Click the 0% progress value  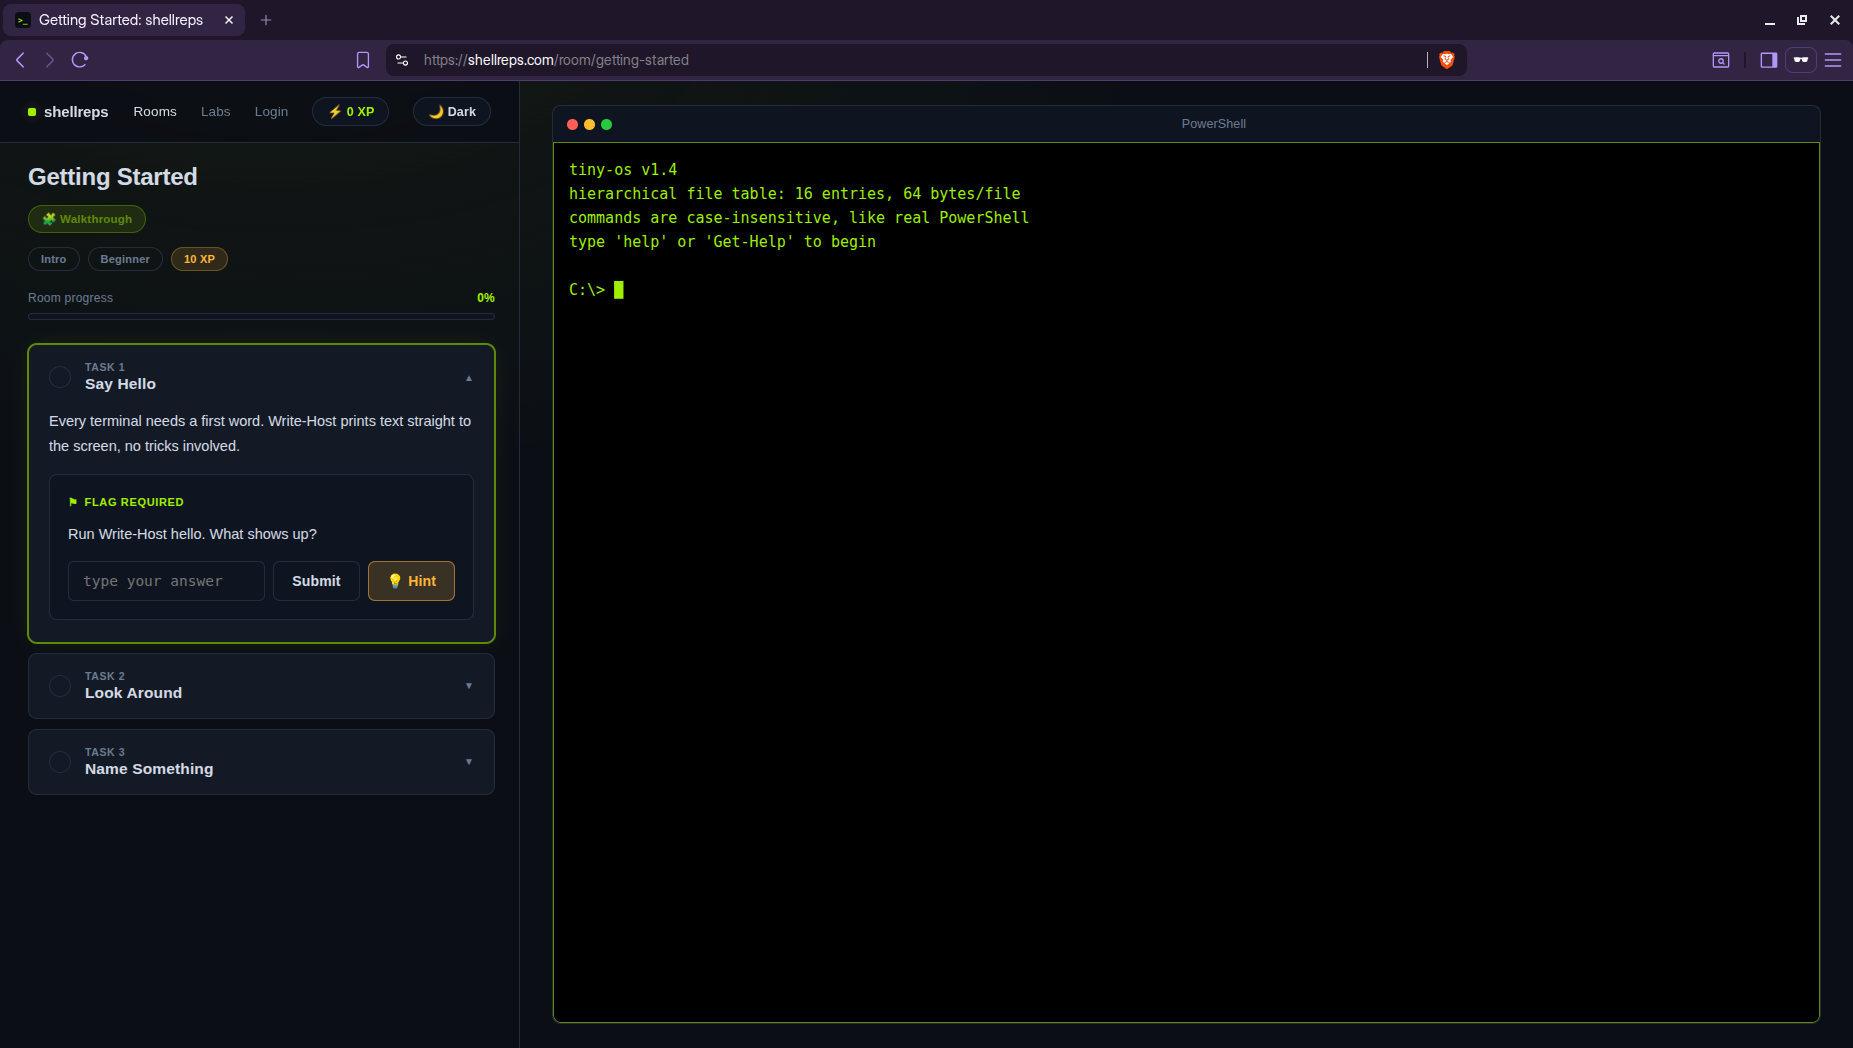[486, 298]
